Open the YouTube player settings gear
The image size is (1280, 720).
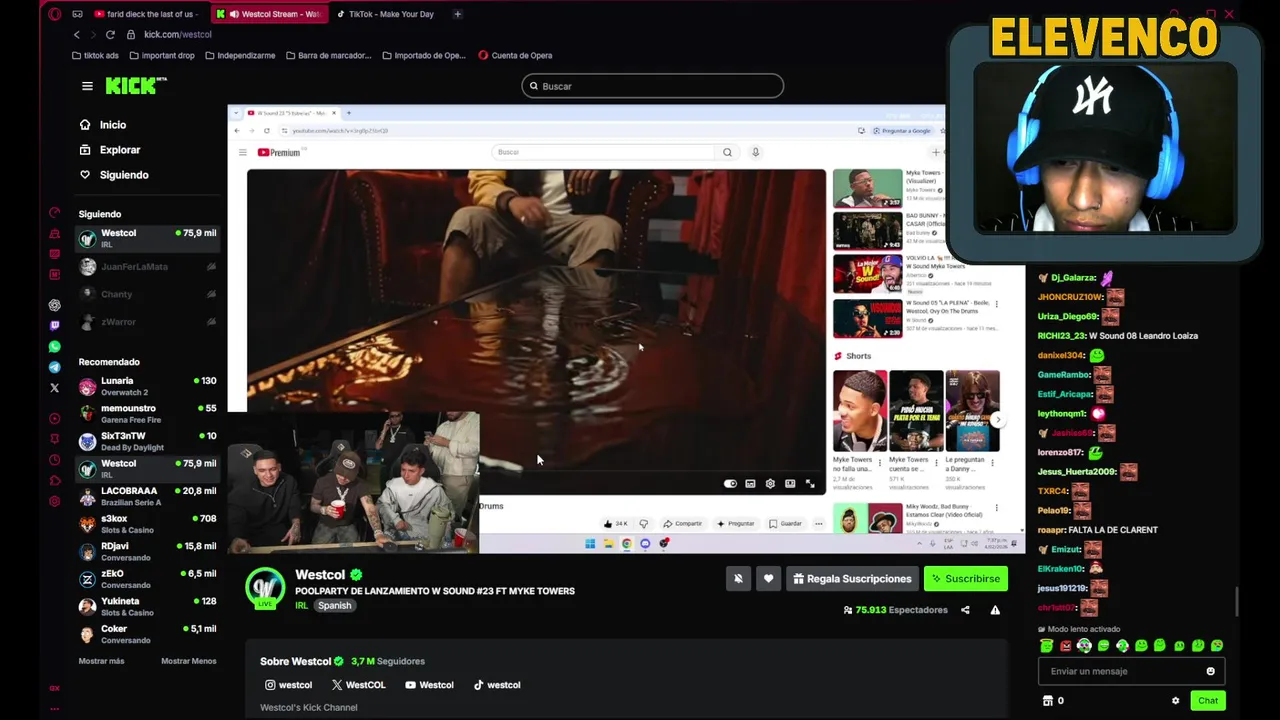click(x=770, y=484)
